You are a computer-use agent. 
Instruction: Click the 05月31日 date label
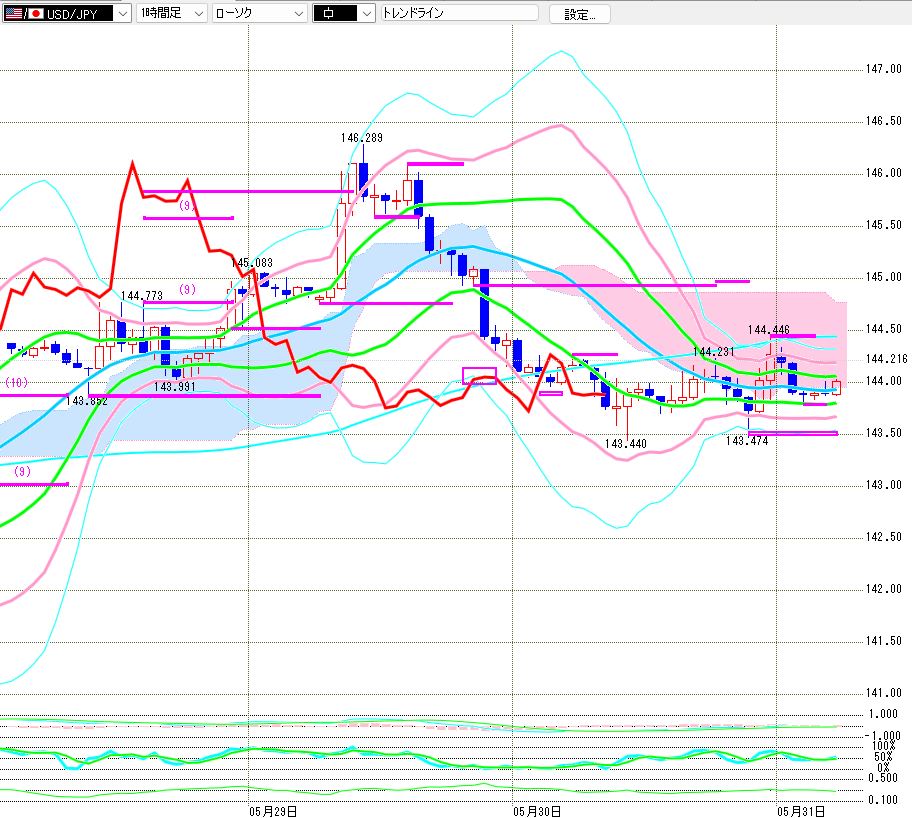[801, 812]
